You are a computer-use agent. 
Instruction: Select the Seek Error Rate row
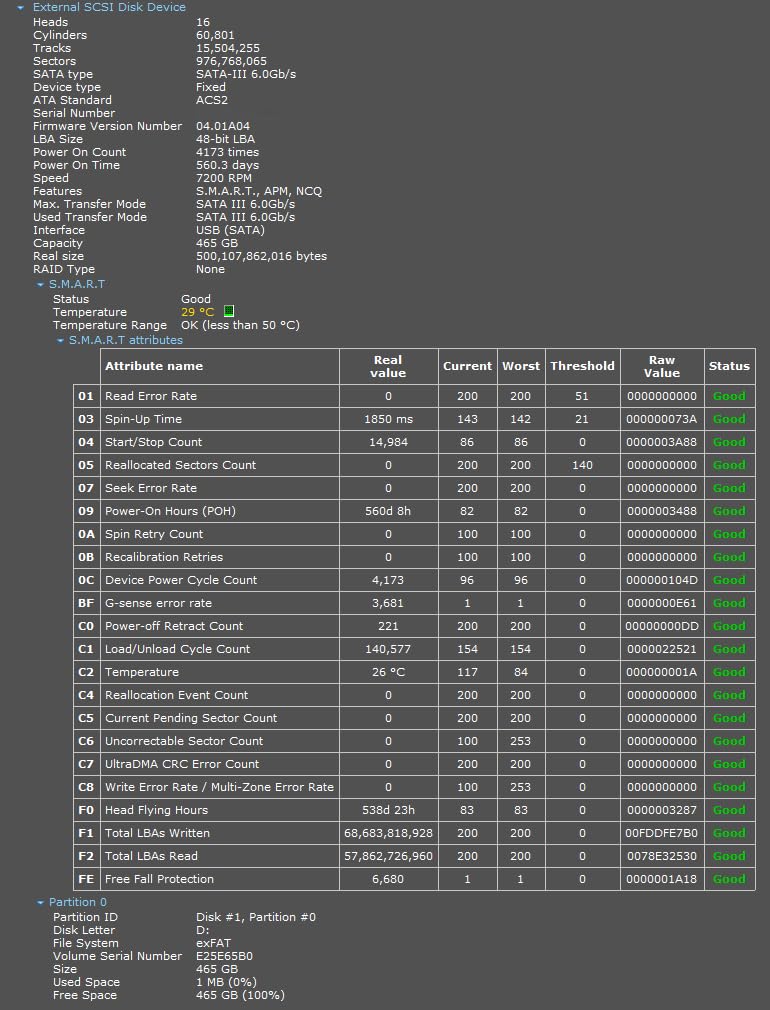[414, 488]
